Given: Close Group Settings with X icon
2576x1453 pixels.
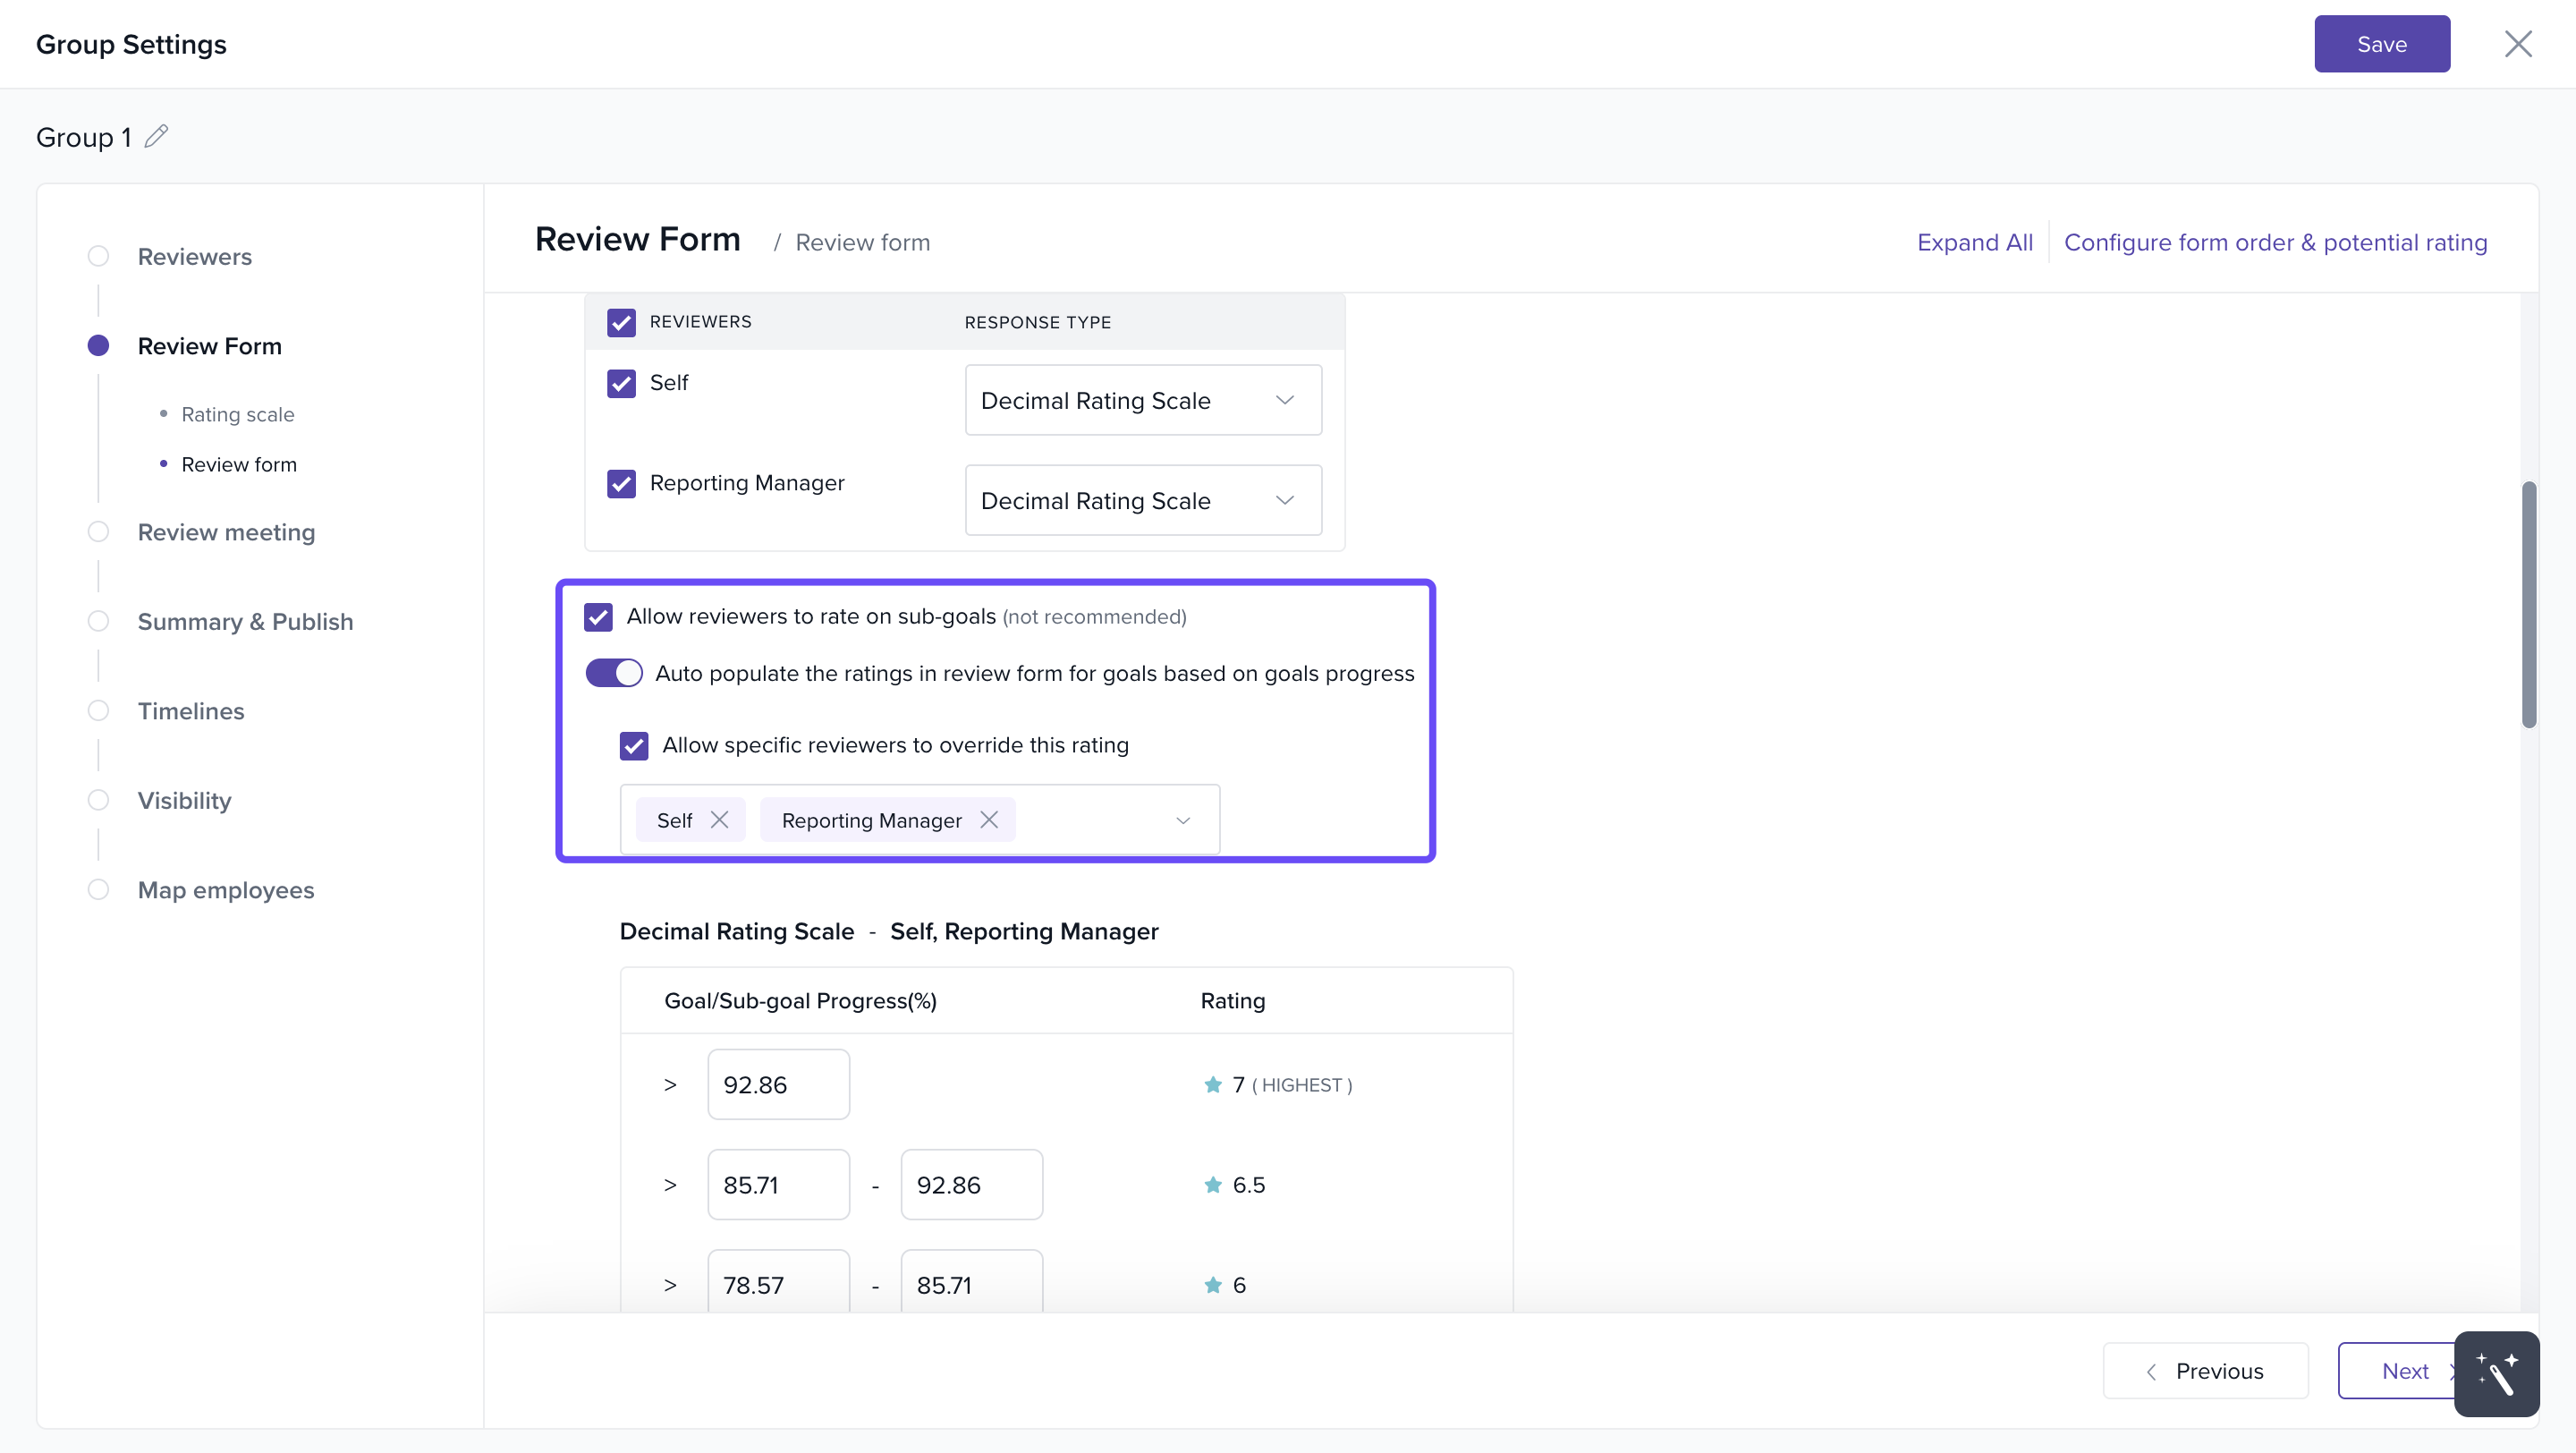Looking at the screenshot, I should 2517,44.
